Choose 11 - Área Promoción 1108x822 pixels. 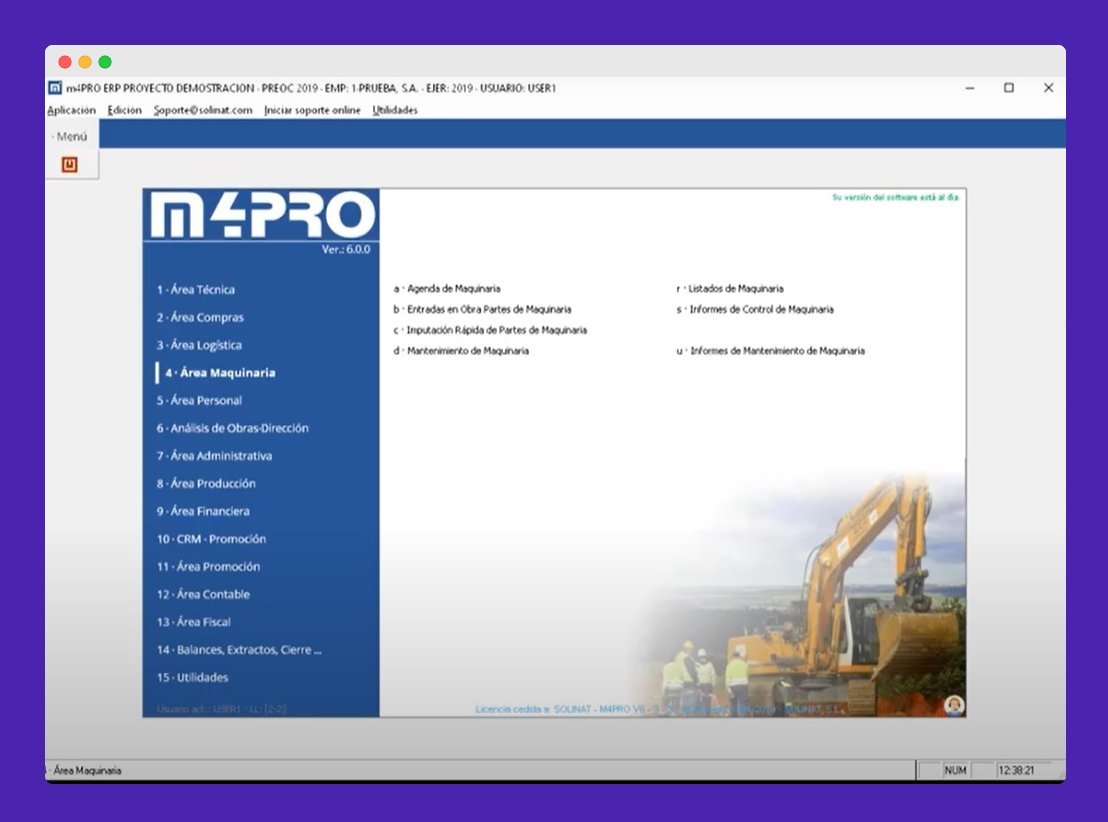(208, 567)
